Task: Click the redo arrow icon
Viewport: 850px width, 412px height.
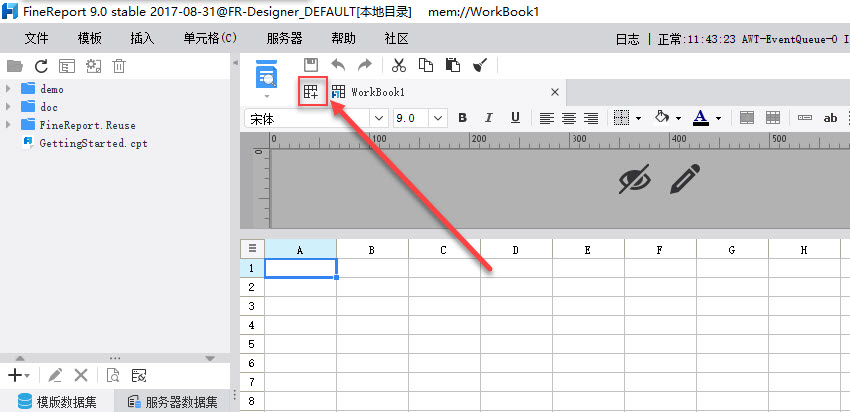Action: 365,65
